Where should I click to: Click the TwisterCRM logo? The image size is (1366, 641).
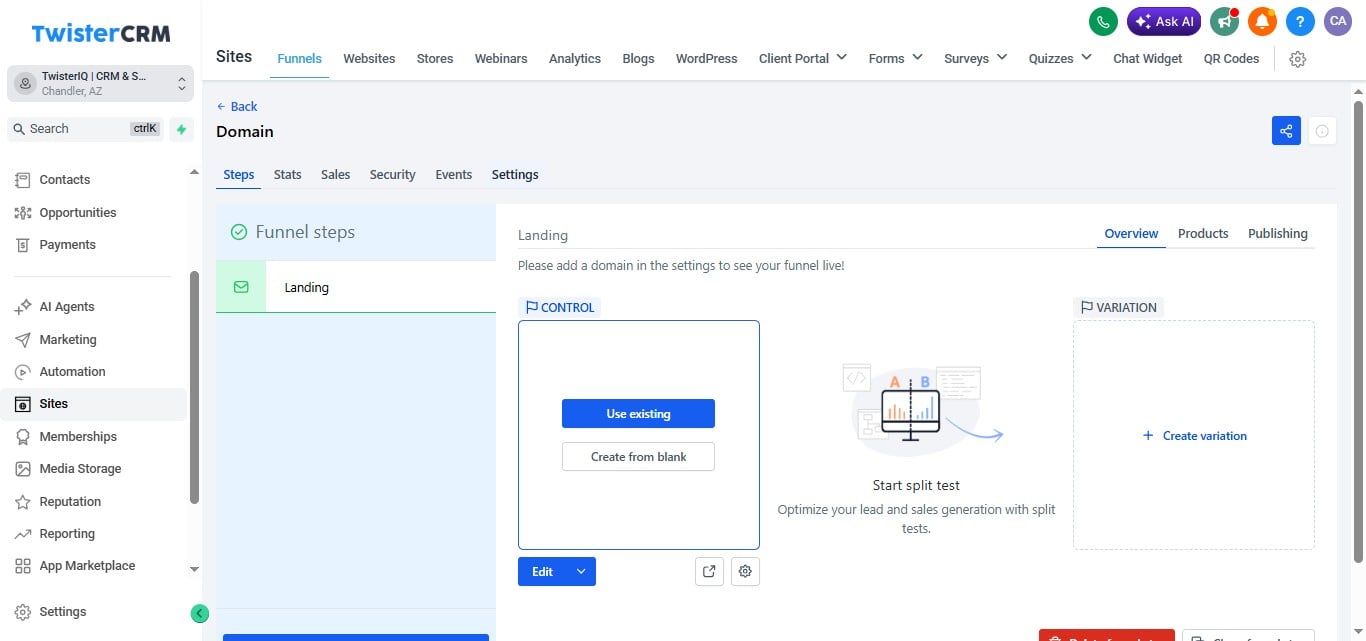coord(101,33)
